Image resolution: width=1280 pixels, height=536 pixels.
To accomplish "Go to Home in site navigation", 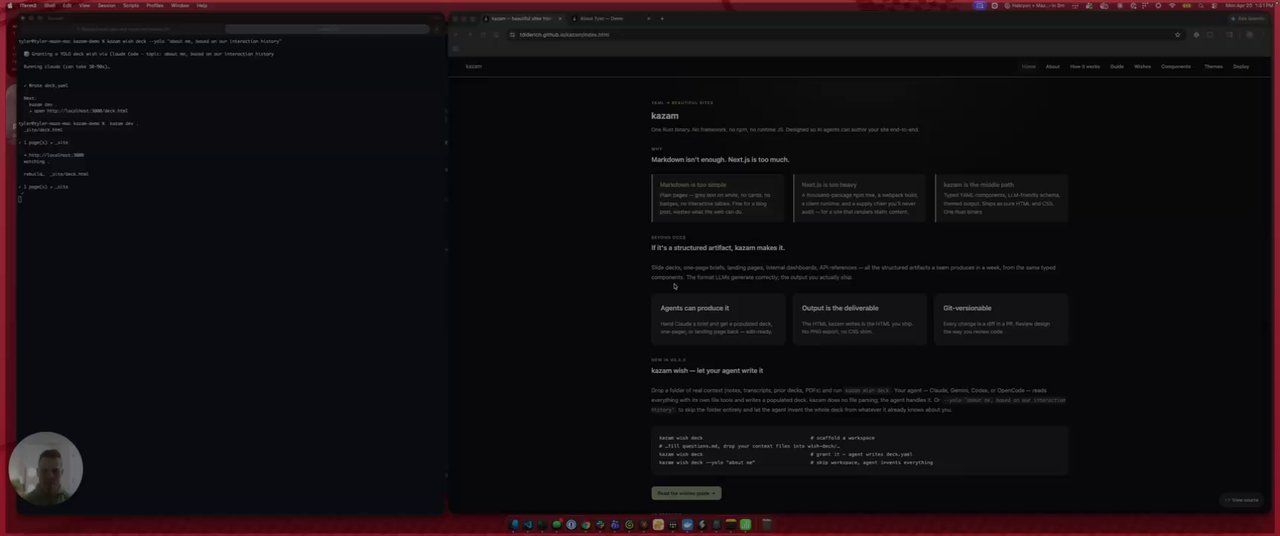I will click(1029, 66).
